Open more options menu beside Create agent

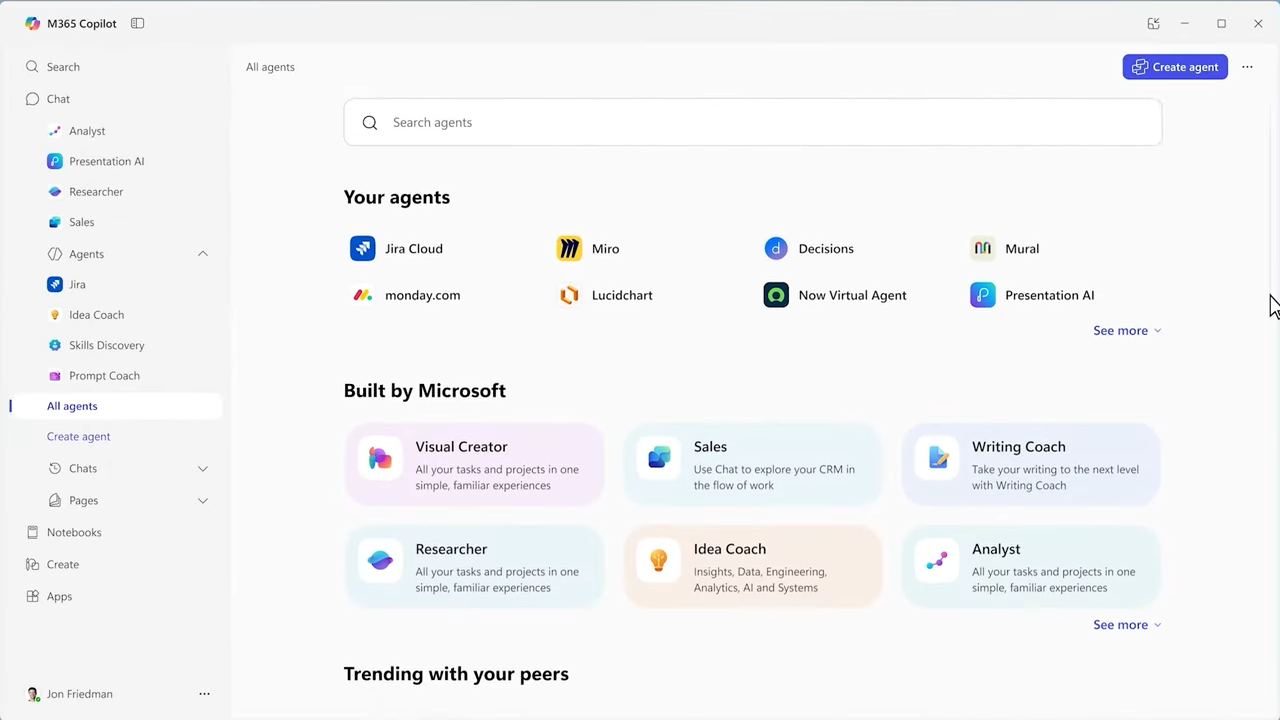(1247, 67)
